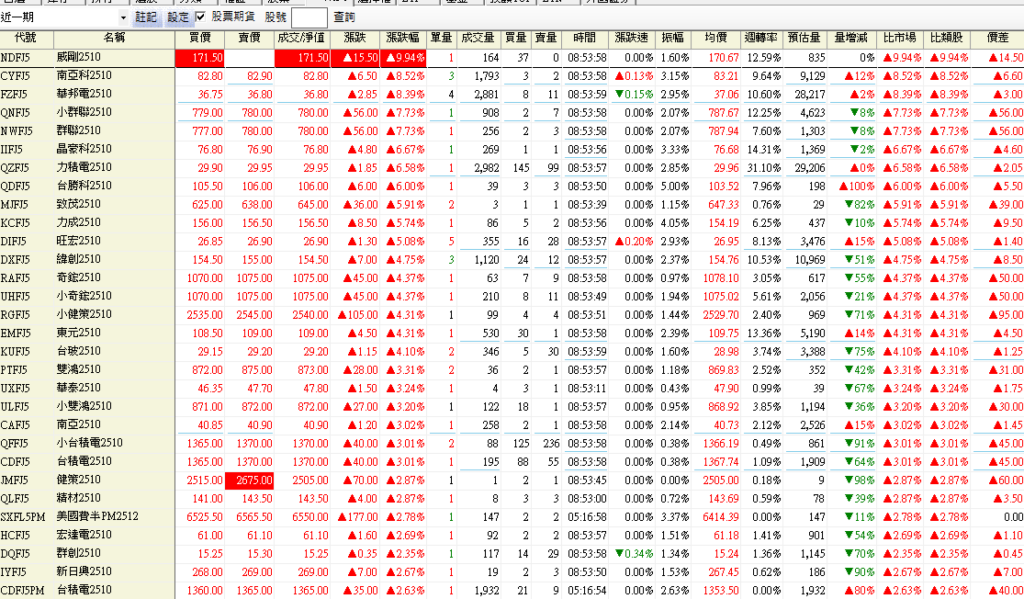The height and width of the screenshot is (599, 1024).
Task: Sort by the 預估量 column header
Action: point(806,37)
